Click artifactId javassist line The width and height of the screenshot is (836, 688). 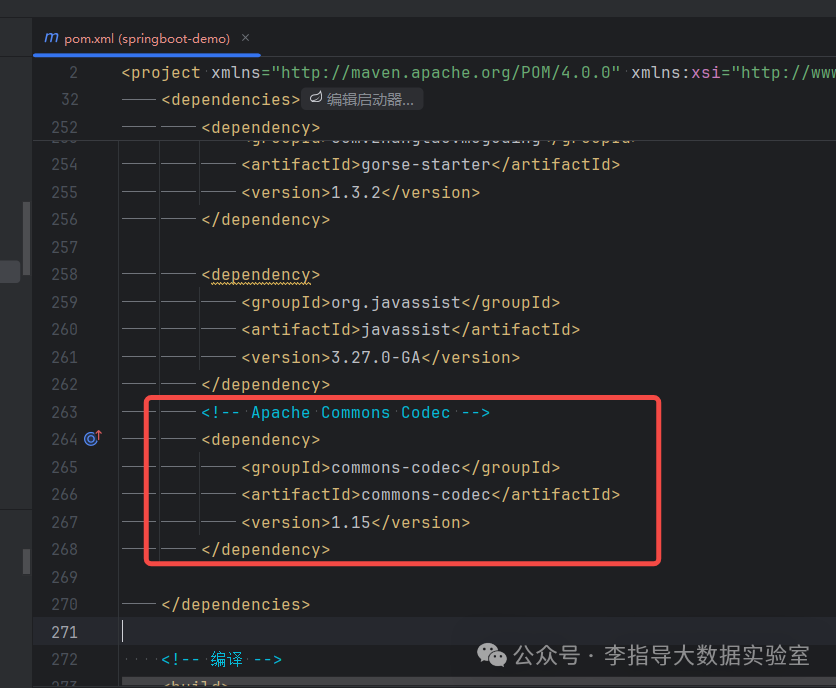411,330
